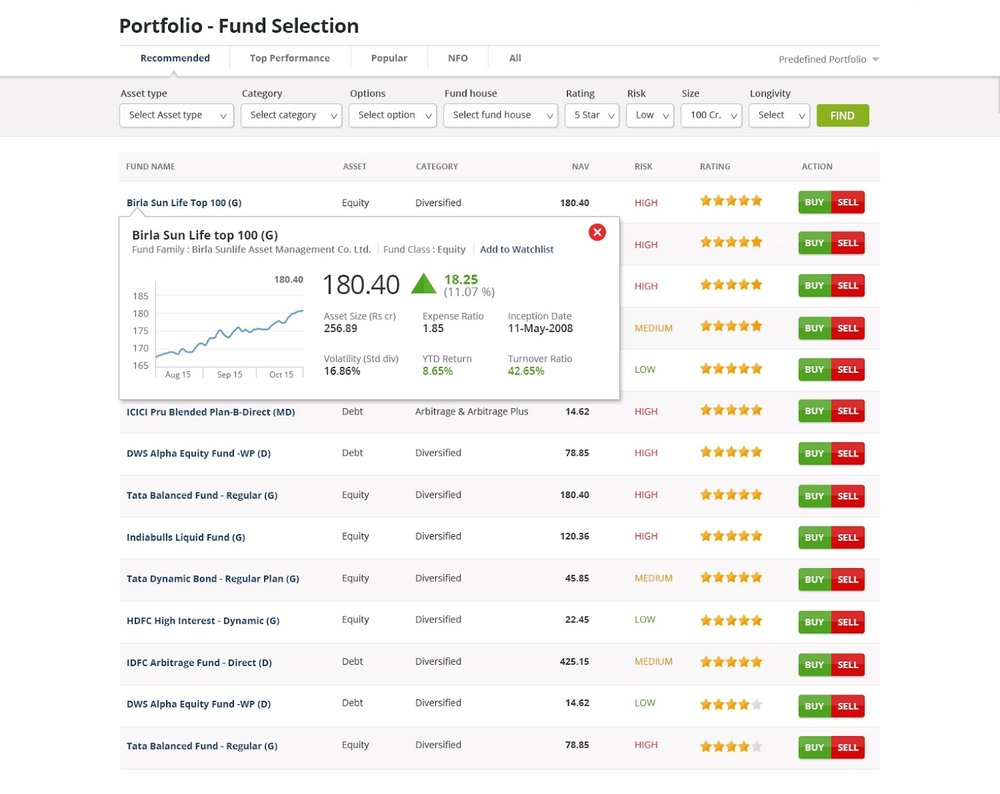Open the Top Performance tab
Screen dimensions: 1000x794
290,58
